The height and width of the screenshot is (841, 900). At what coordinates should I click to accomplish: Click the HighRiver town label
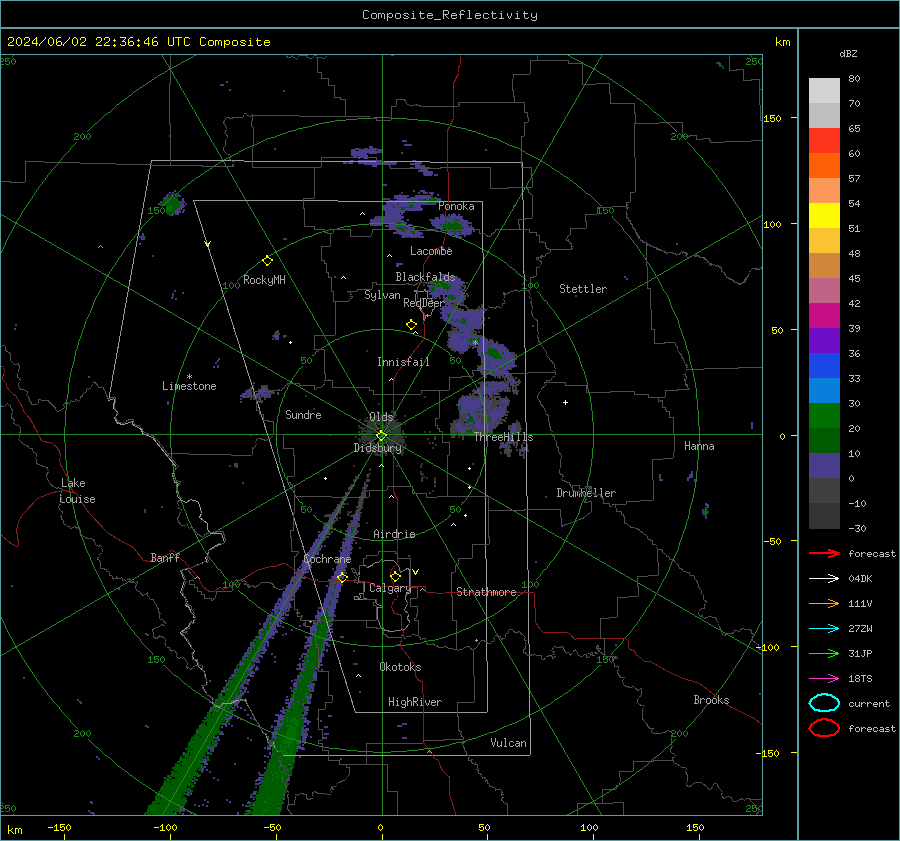click(415, 702)
